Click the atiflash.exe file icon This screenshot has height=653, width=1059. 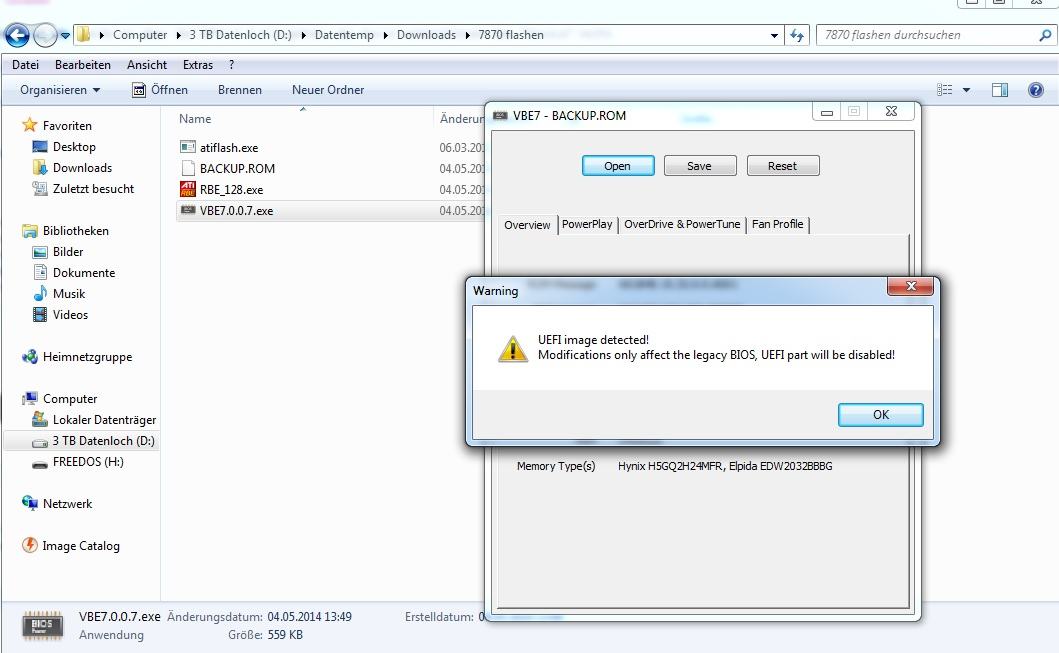pos(188,147)
